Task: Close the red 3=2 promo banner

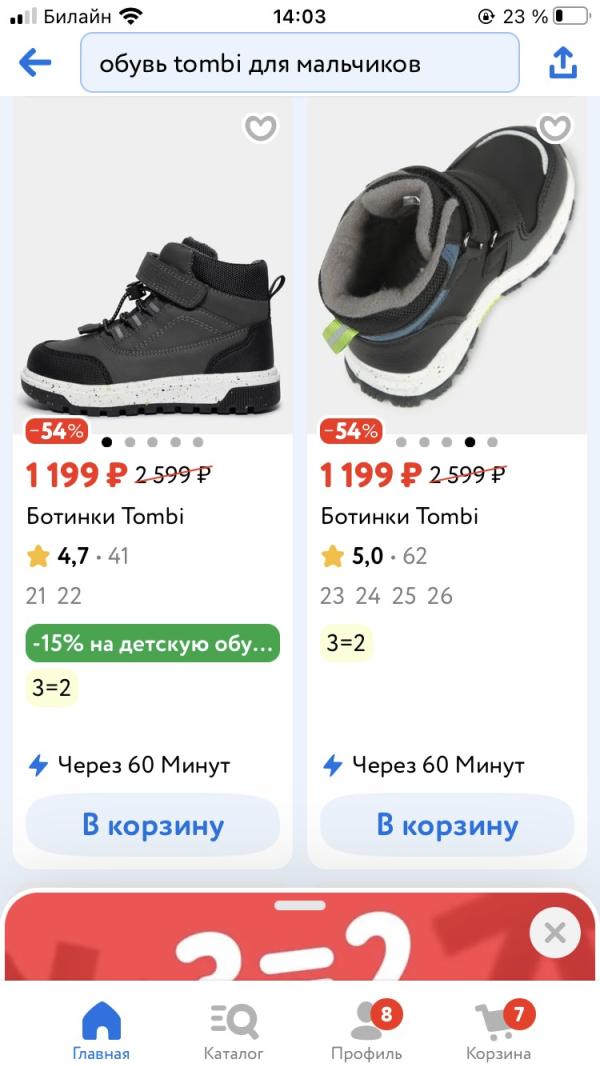Action: 555,934
